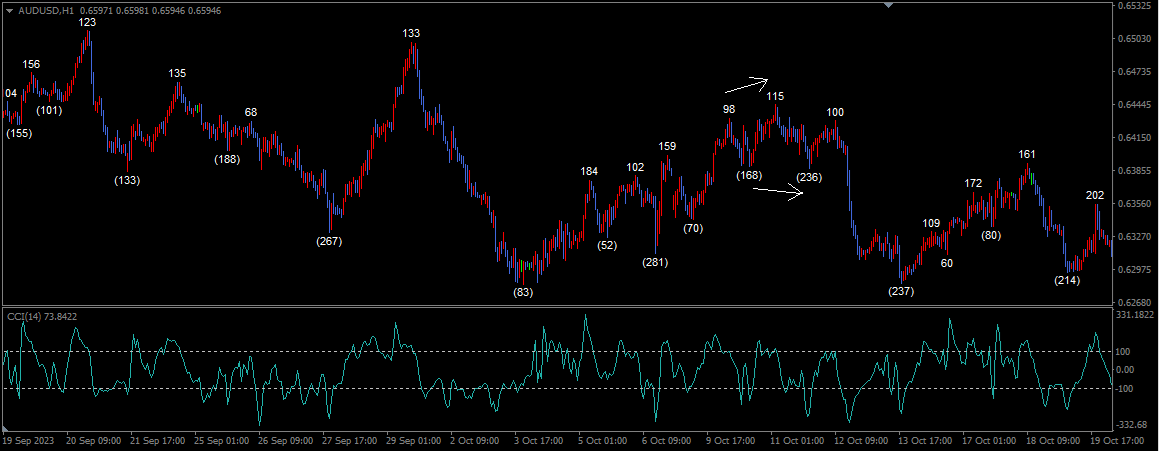Click the 19 Sep 2023 date on the time axis
1159x451 pixels.
(x=30, y=441)
